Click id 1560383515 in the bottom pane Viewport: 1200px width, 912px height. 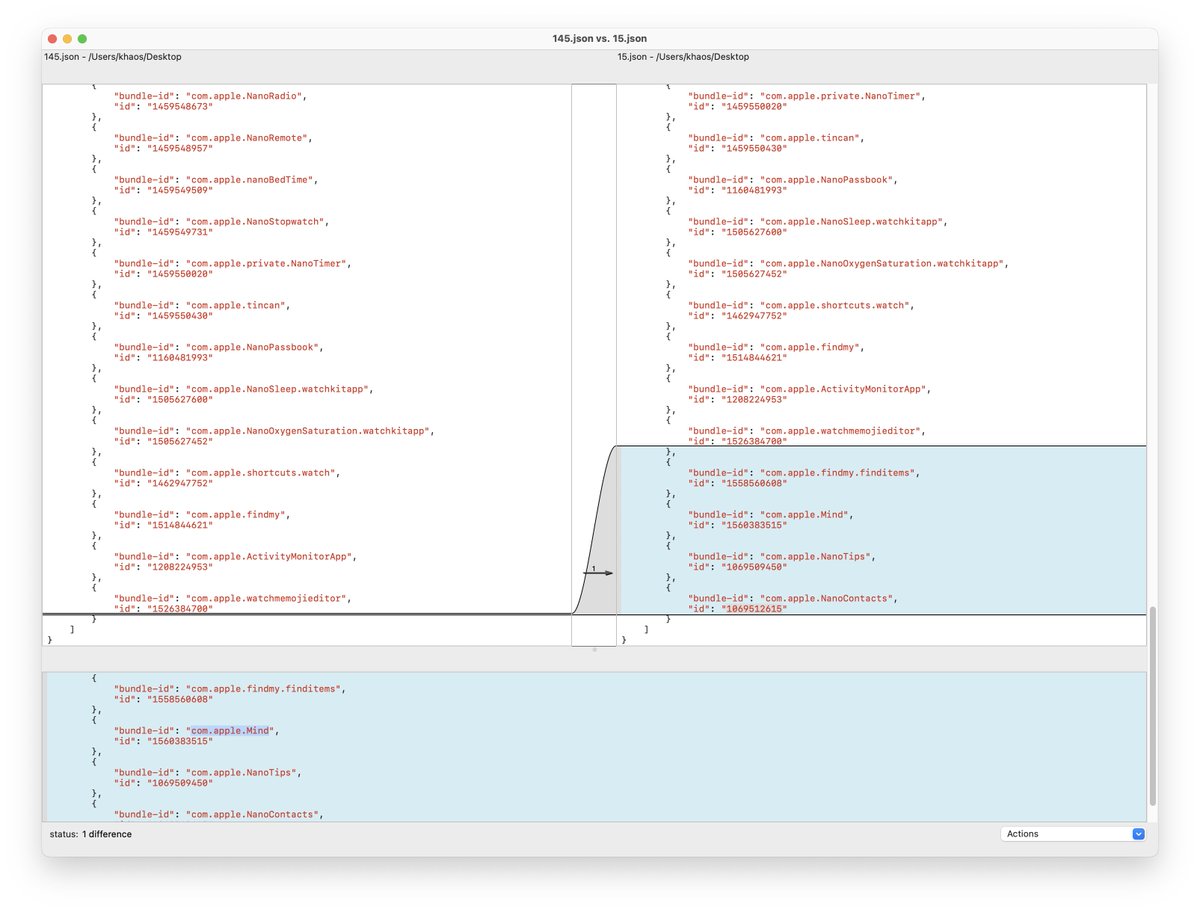(x=180, y=742)
